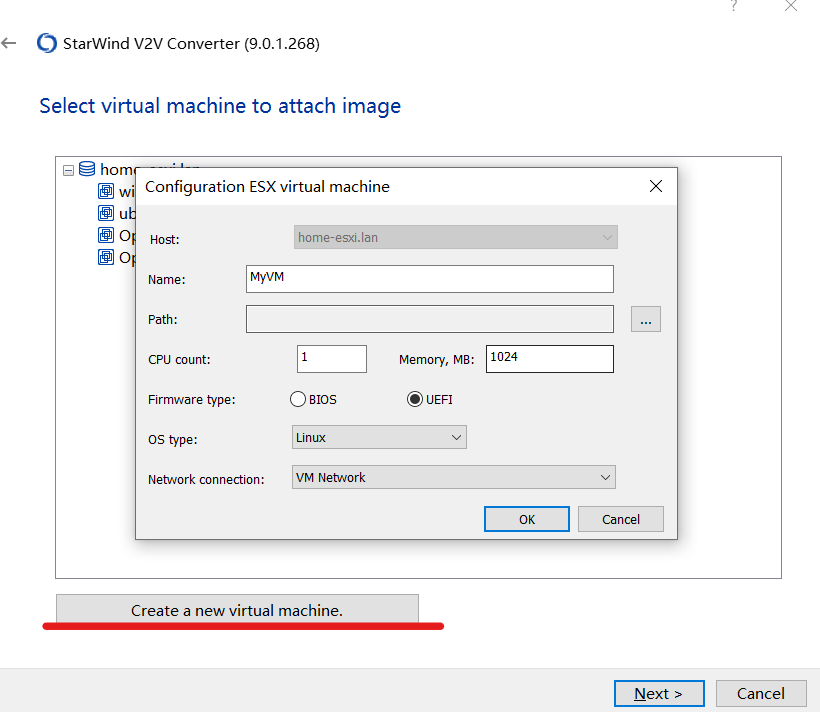Select the host server database icon
This screenshot has height=712, width=820.
click(87, 168)
